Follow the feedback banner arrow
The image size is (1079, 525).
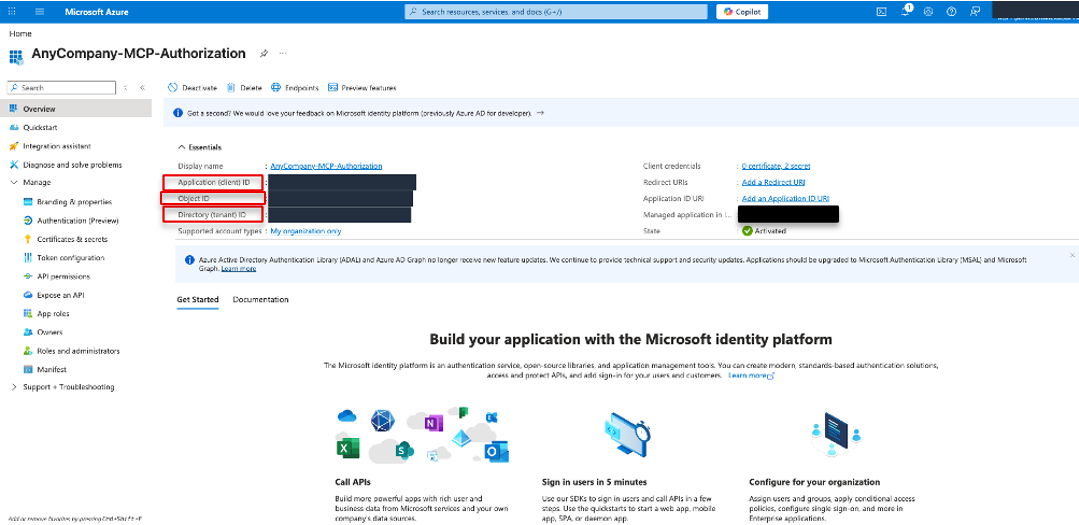tap(540, 112)
